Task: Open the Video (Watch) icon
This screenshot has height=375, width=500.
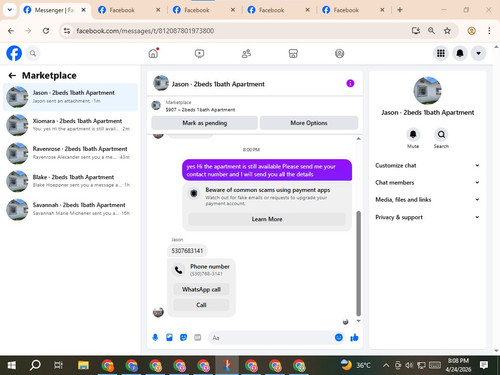Action: pyautogui.click(x=199, y=53)
